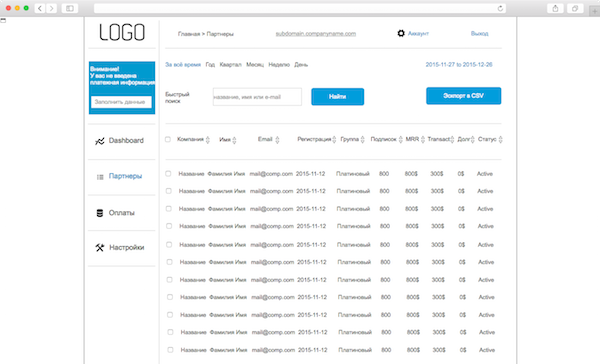The height and width of the screenshot is (364, 600).
Task: Reload the page with refresh icon
Action: 500,8
